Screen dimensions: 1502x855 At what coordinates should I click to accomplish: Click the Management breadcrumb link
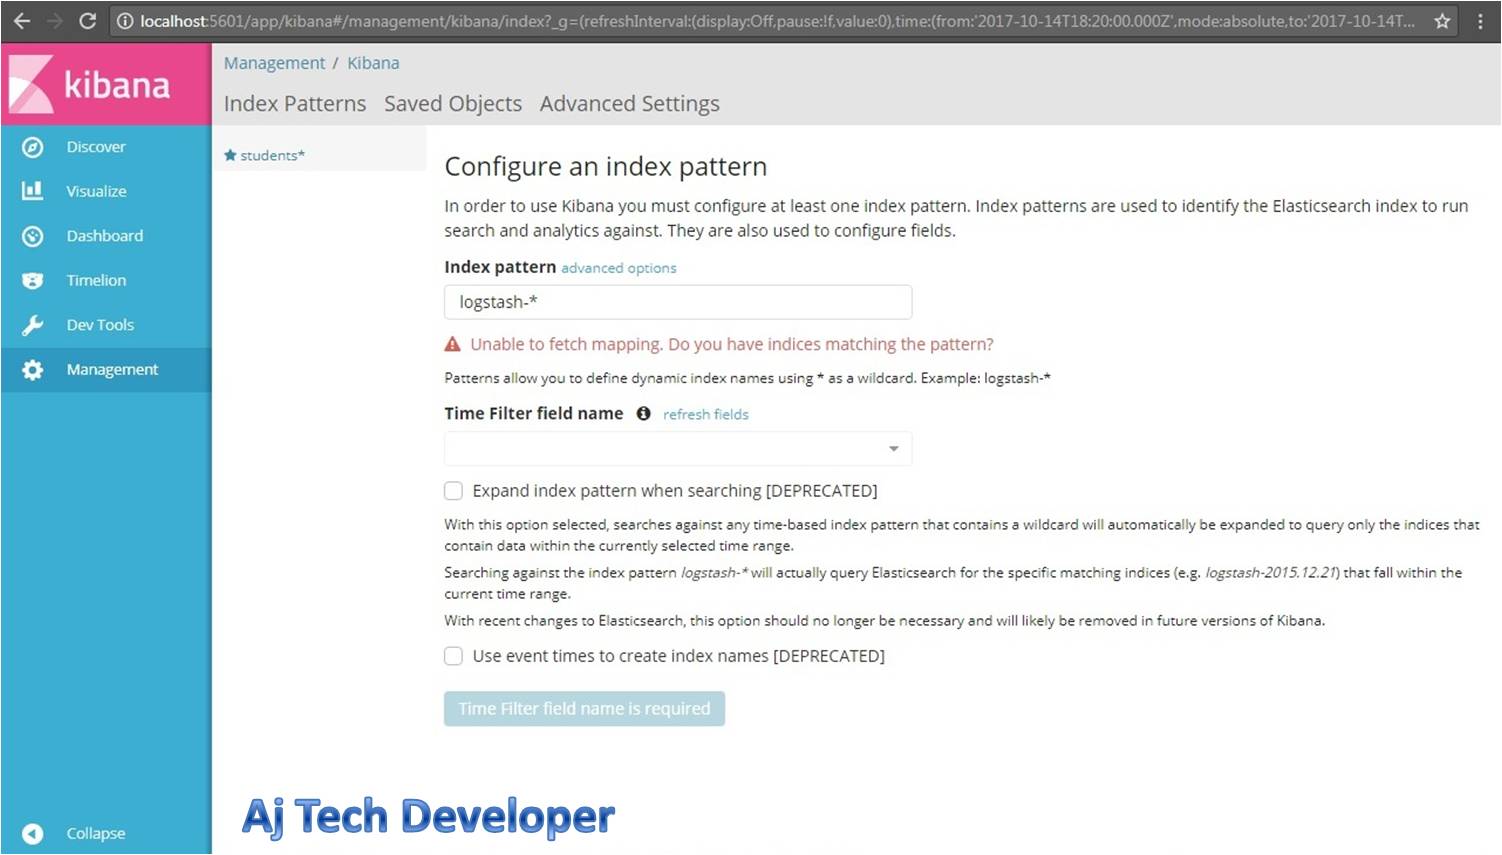coord(274,63)
